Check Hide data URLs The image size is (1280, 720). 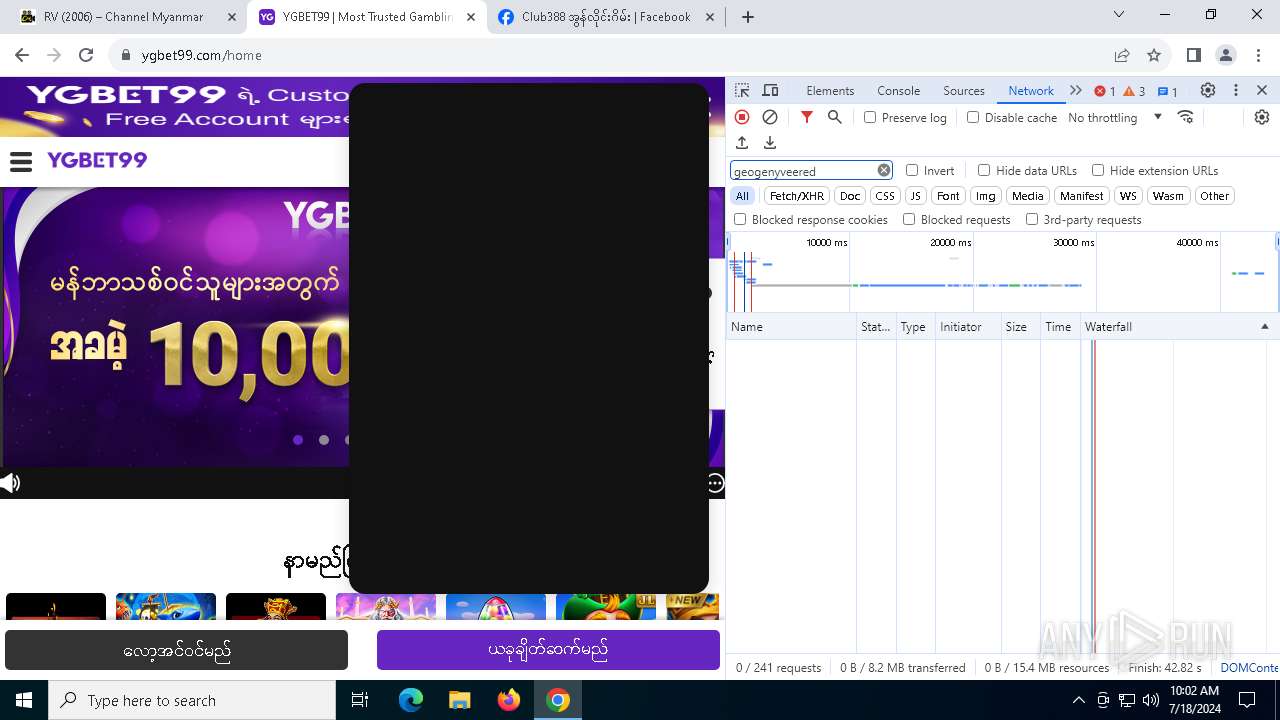(x=984, y=170)
